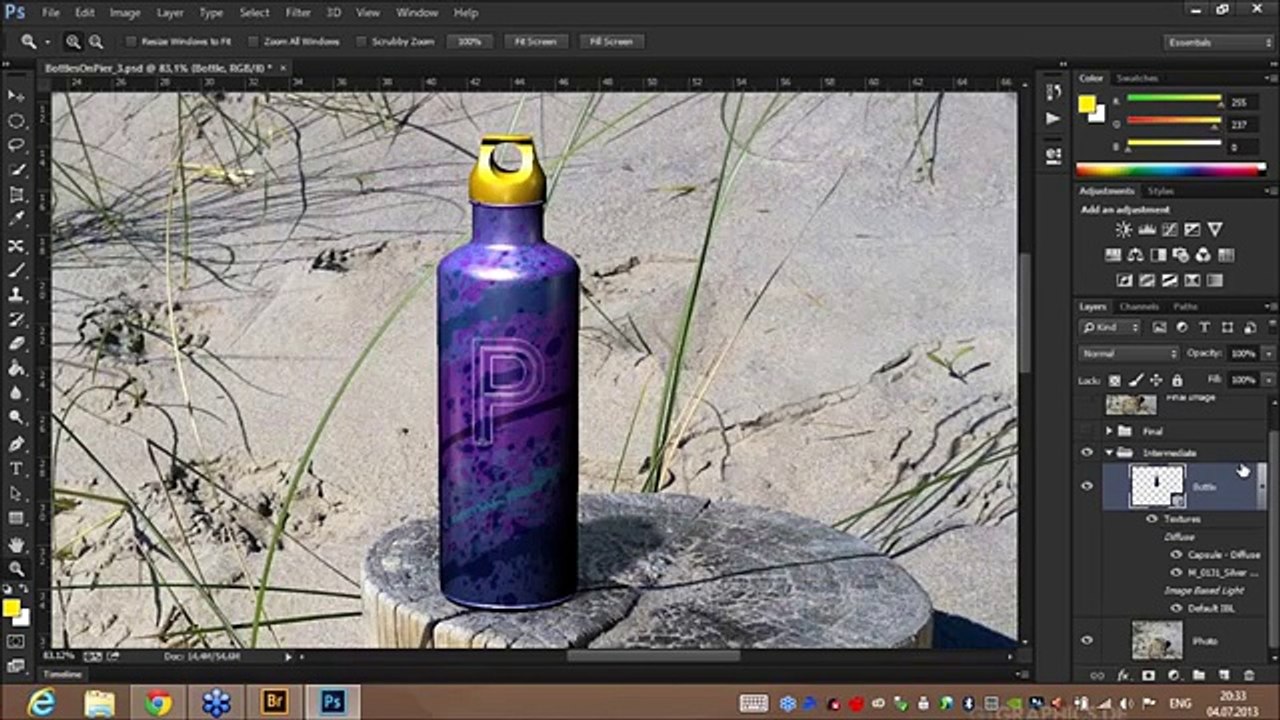This screenshot has height=720, width=1280.
Task: Toggle the Scrubby Zoom checkbox
Action: pyautogui.click(x=362, y=42)
